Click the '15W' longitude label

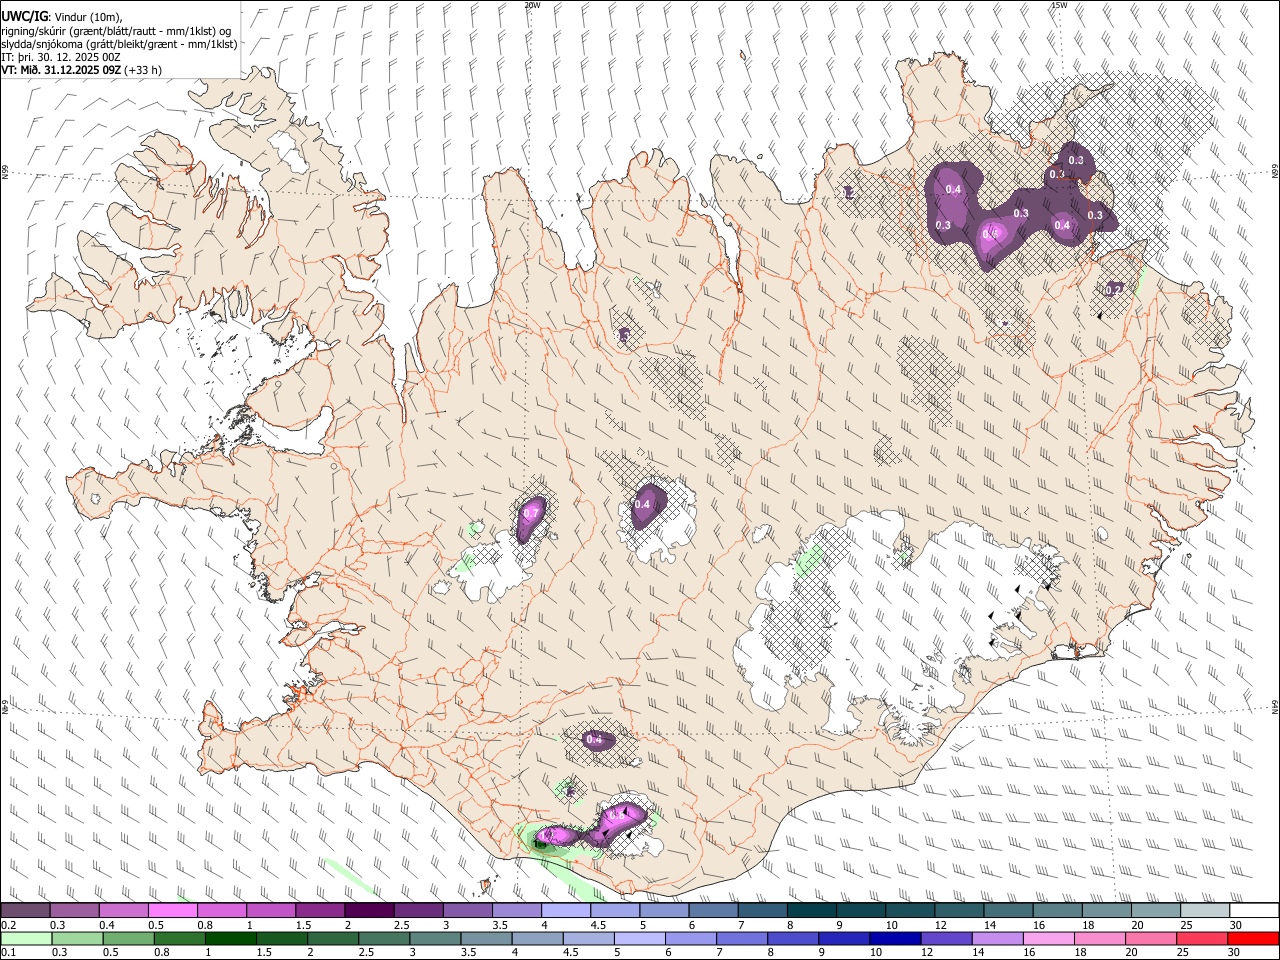tap(1058, 5)
